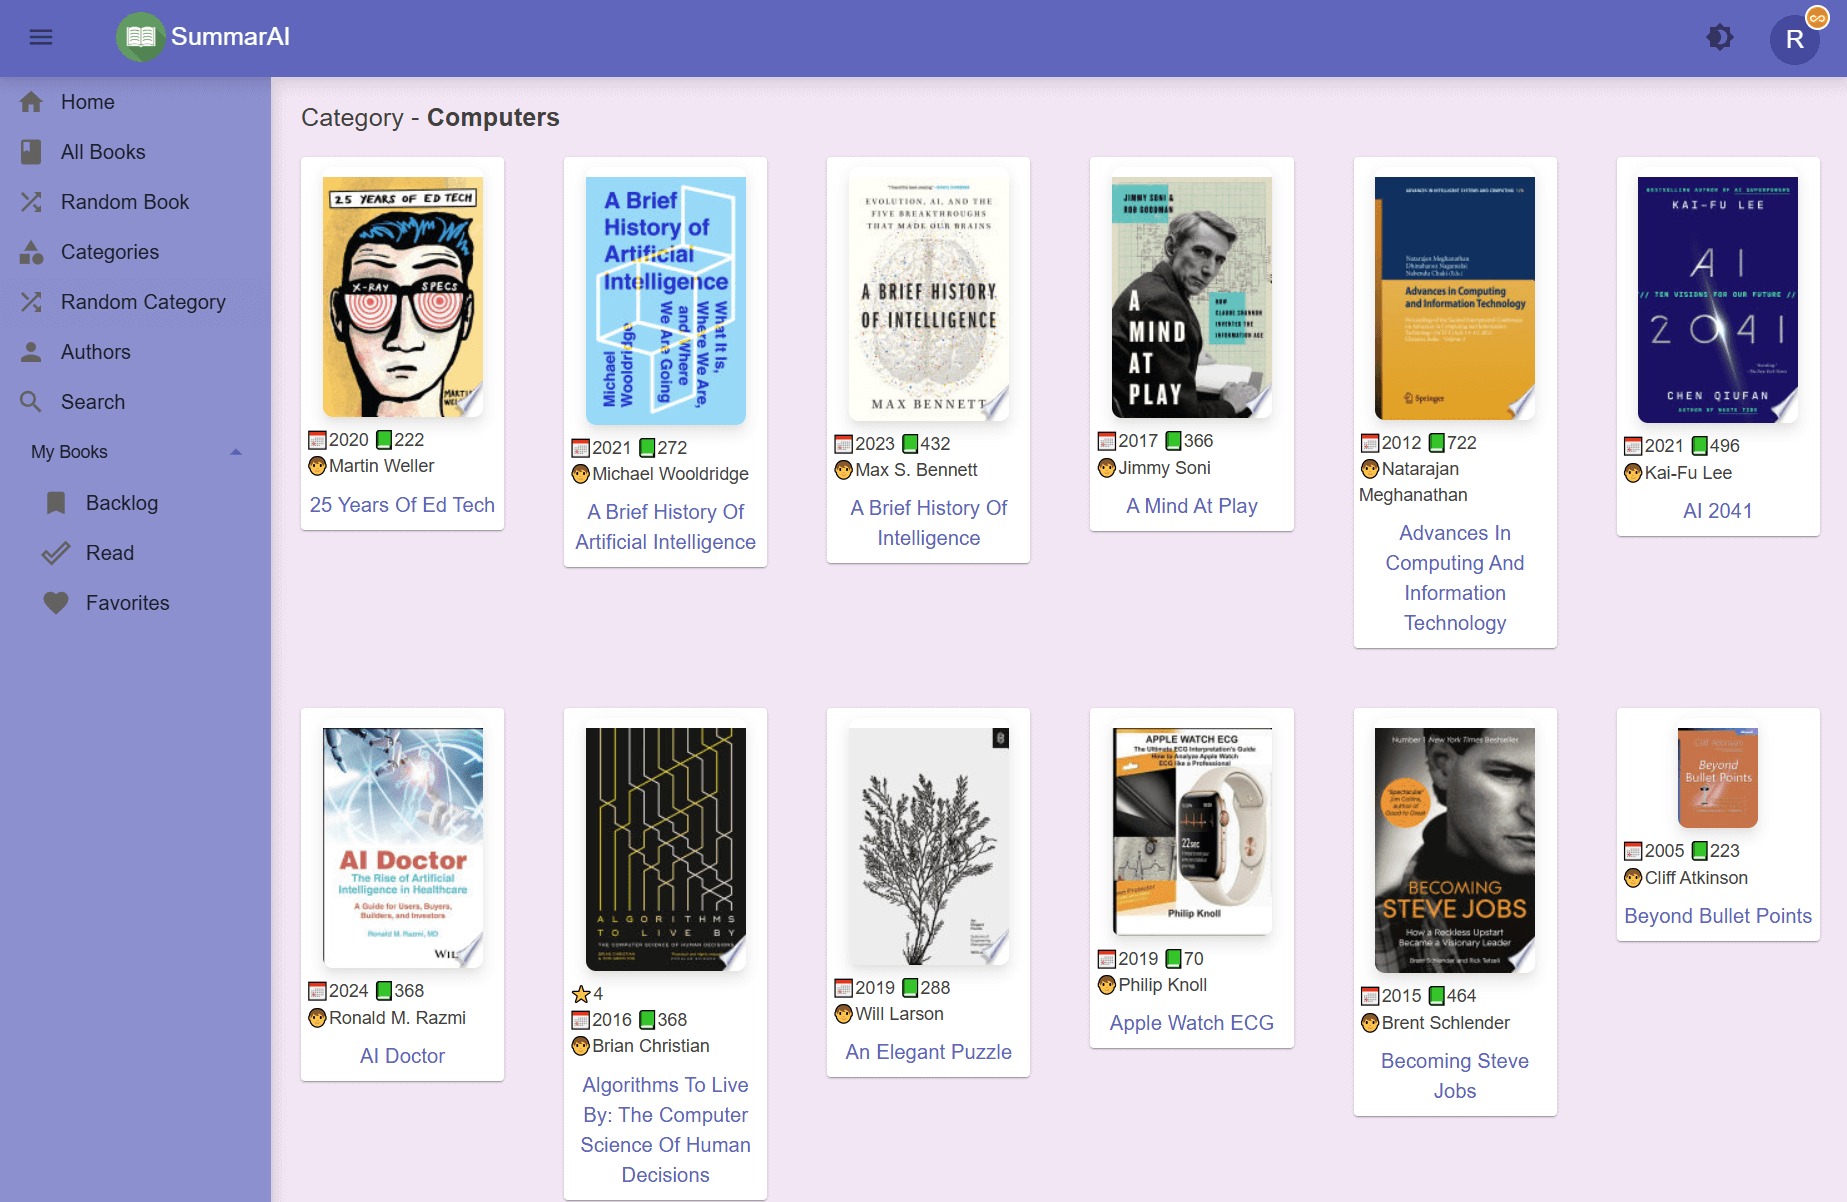Open the 25 Years Of Ed Tech cover

pyautogui.click(x=403, y=297)
